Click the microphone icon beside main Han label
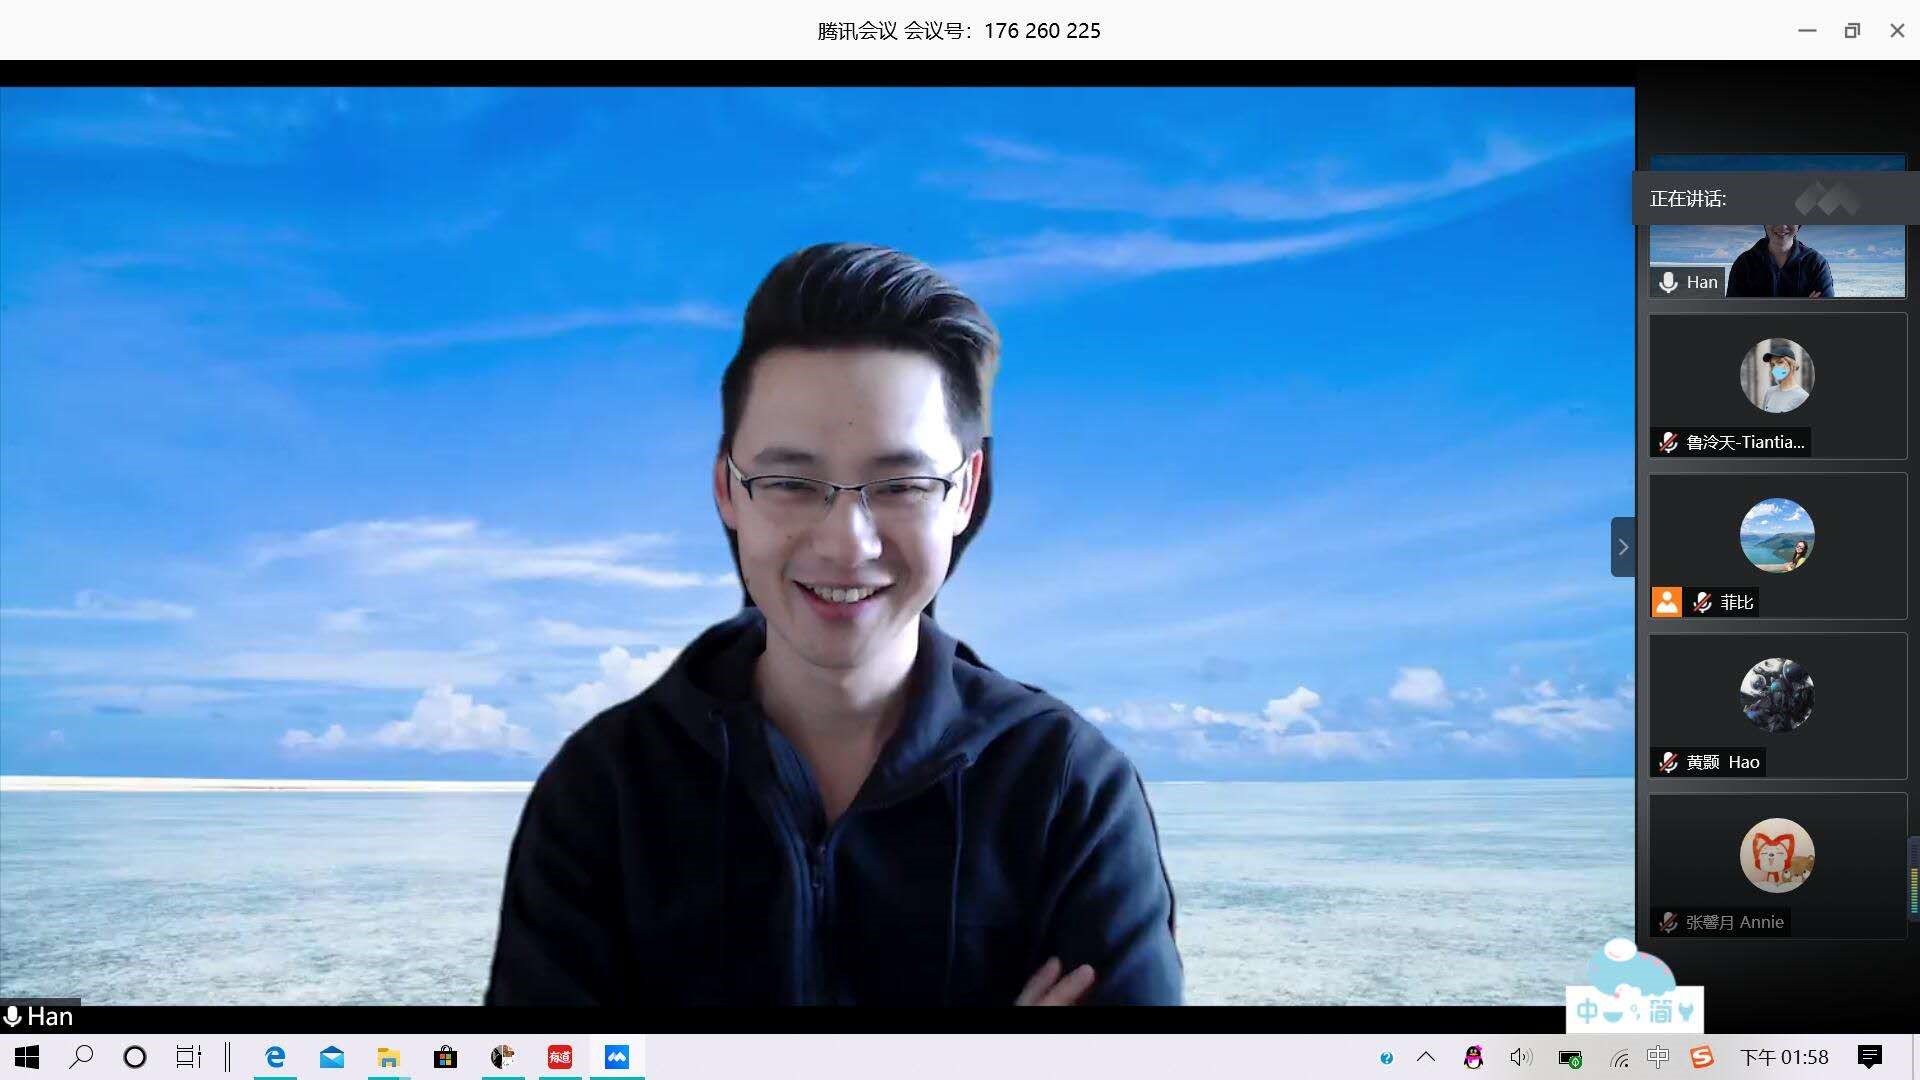This screenshot has width=1920, height=1080. click(x=13, y=1017)
